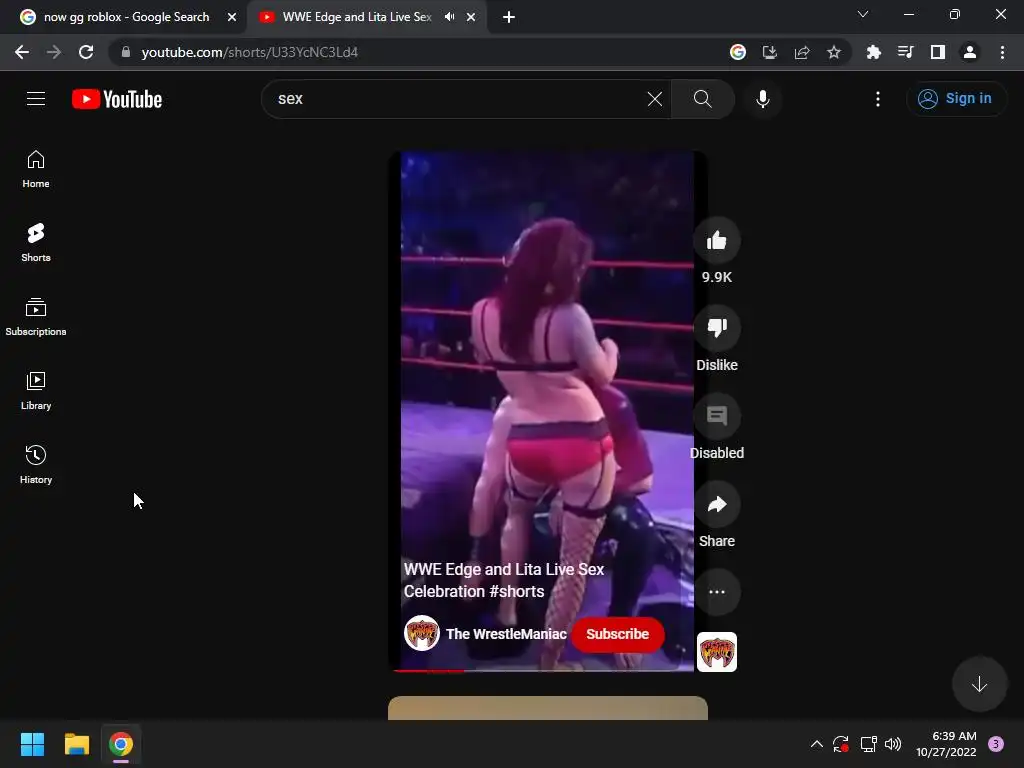Open History in the sidebar
1024x768 pixels.
36,464
